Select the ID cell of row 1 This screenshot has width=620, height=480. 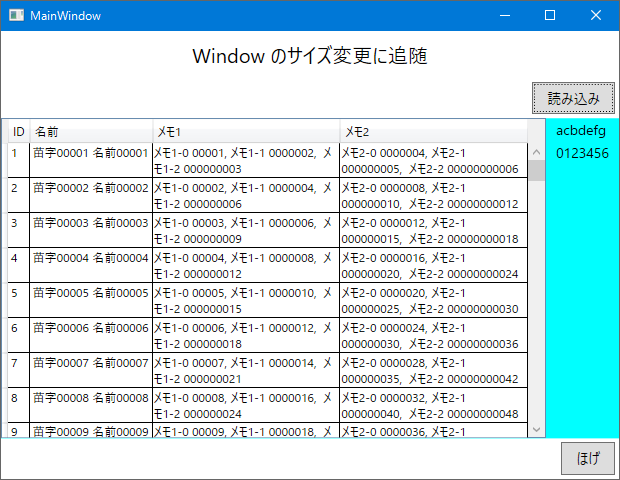point(19,161)
